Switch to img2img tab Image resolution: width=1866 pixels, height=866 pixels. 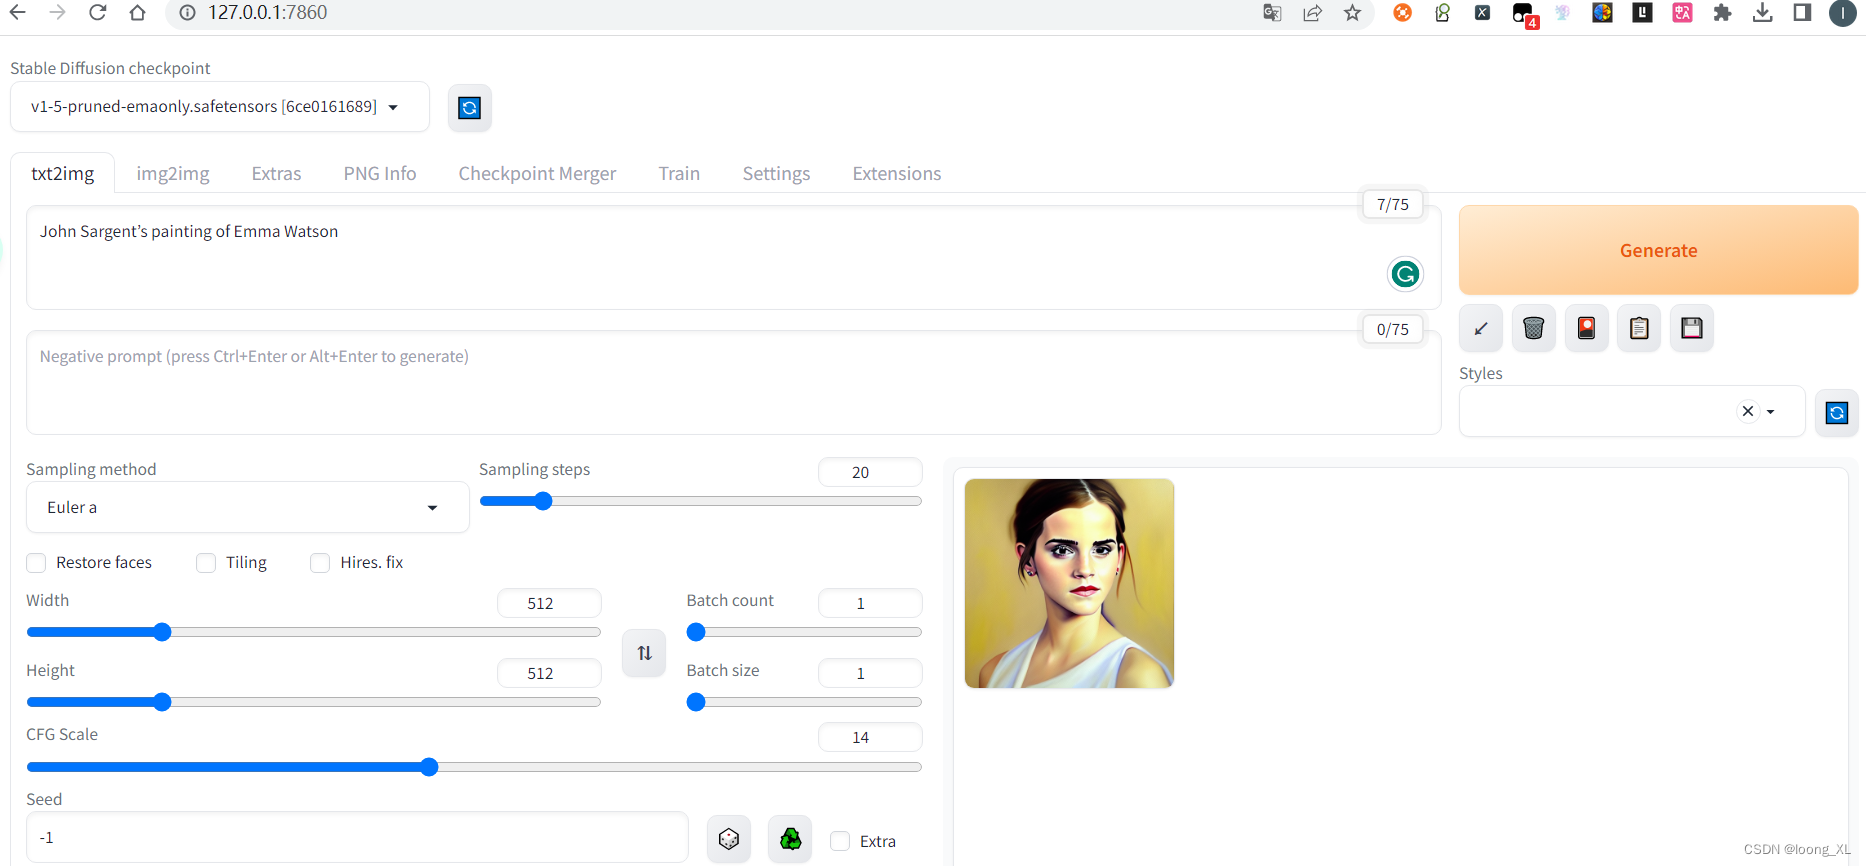coord(173,173)
